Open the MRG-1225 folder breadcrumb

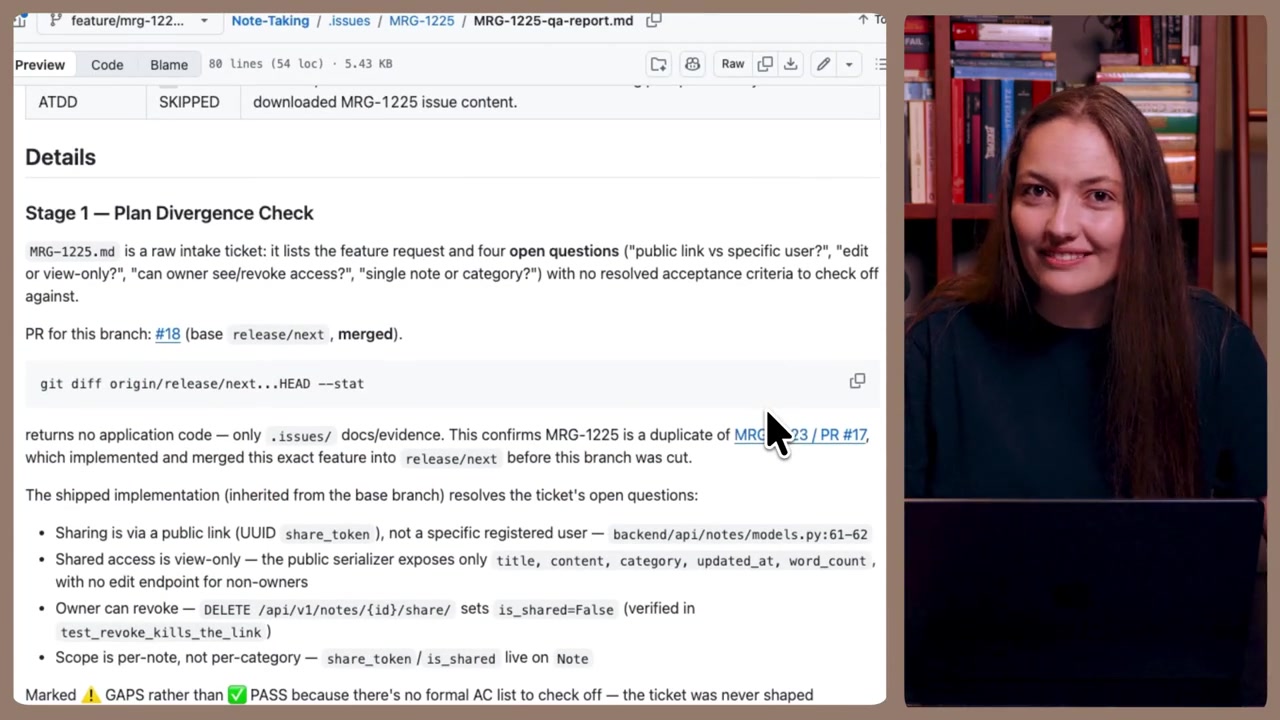click(x=421, y=20)
